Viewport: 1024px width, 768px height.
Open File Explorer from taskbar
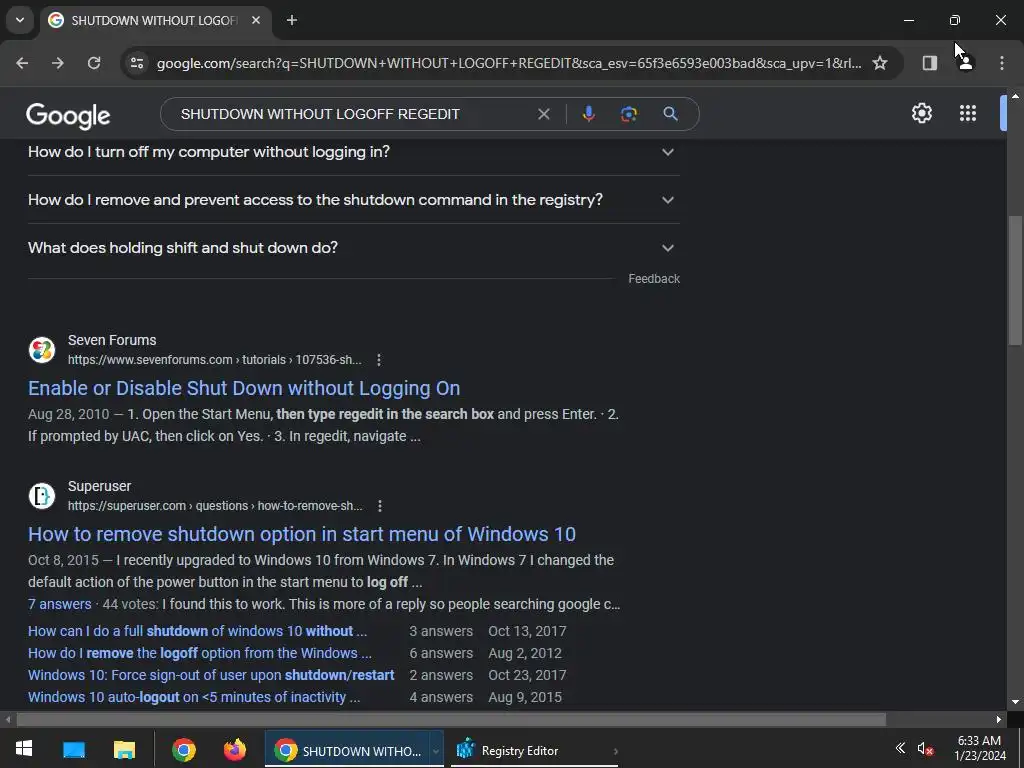(x=124, y=749)
